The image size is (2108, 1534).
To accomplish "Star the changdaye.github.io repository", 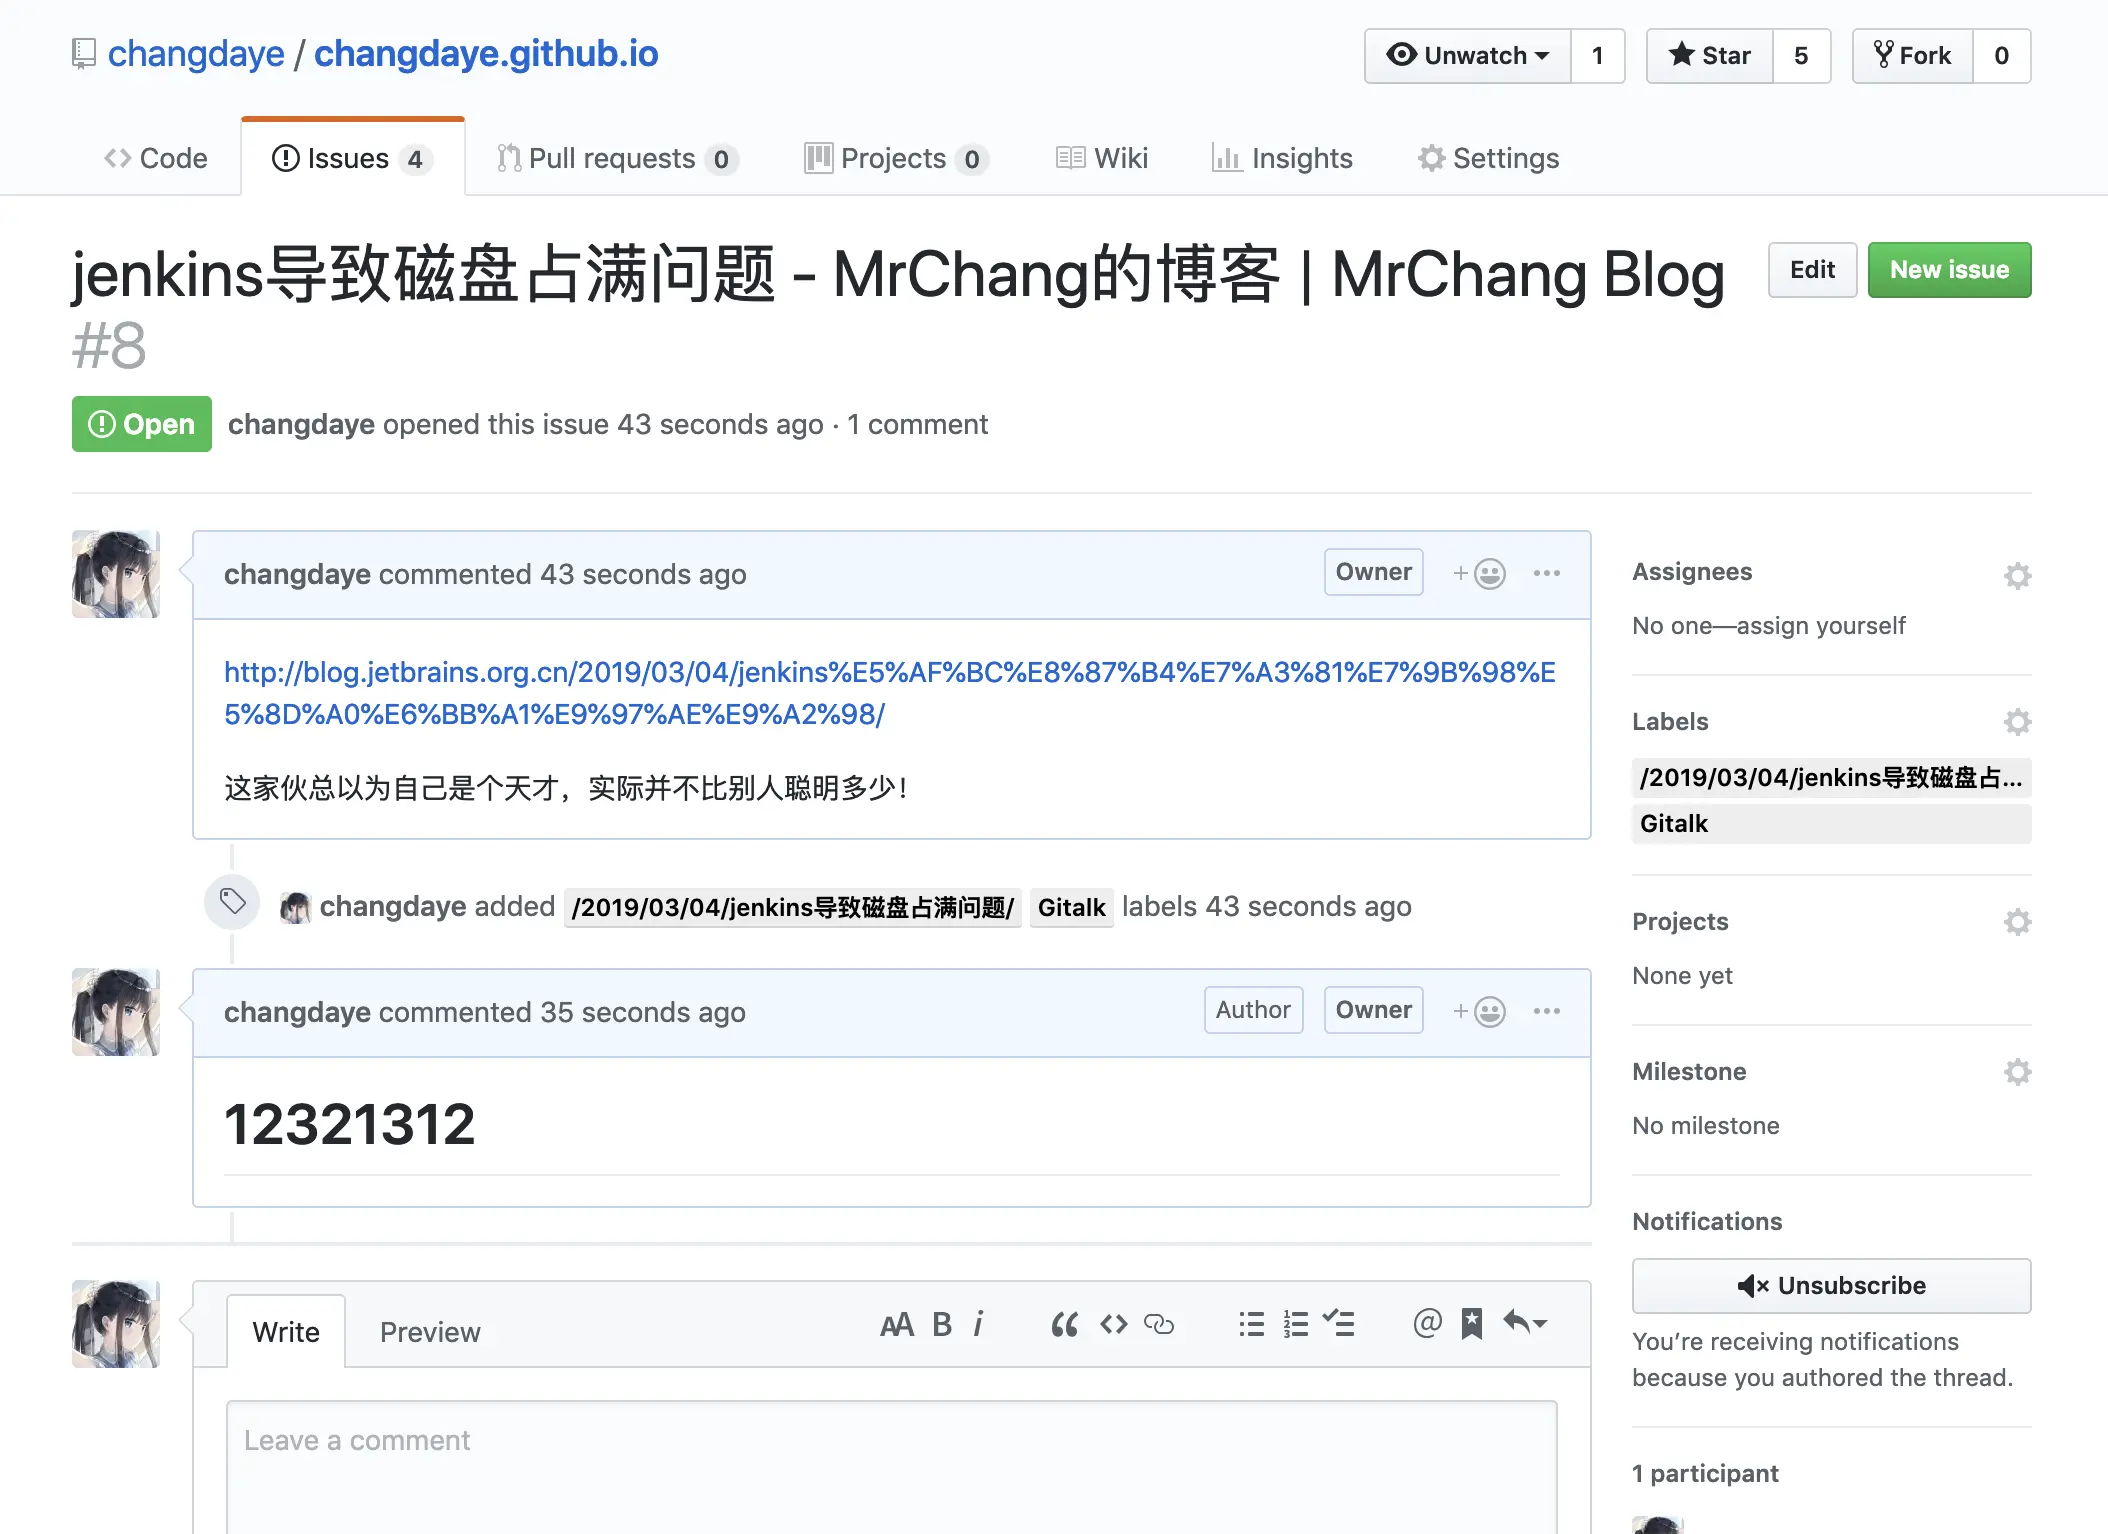I will [x=1710, y=56].
